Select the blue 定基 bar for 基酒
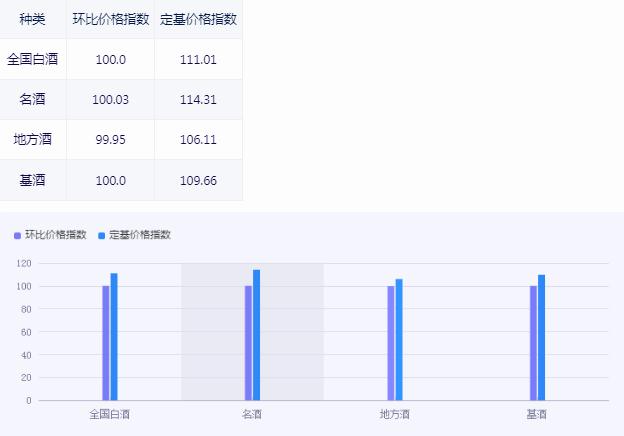Viewport: 624px width, 436px height. point(542,338)
